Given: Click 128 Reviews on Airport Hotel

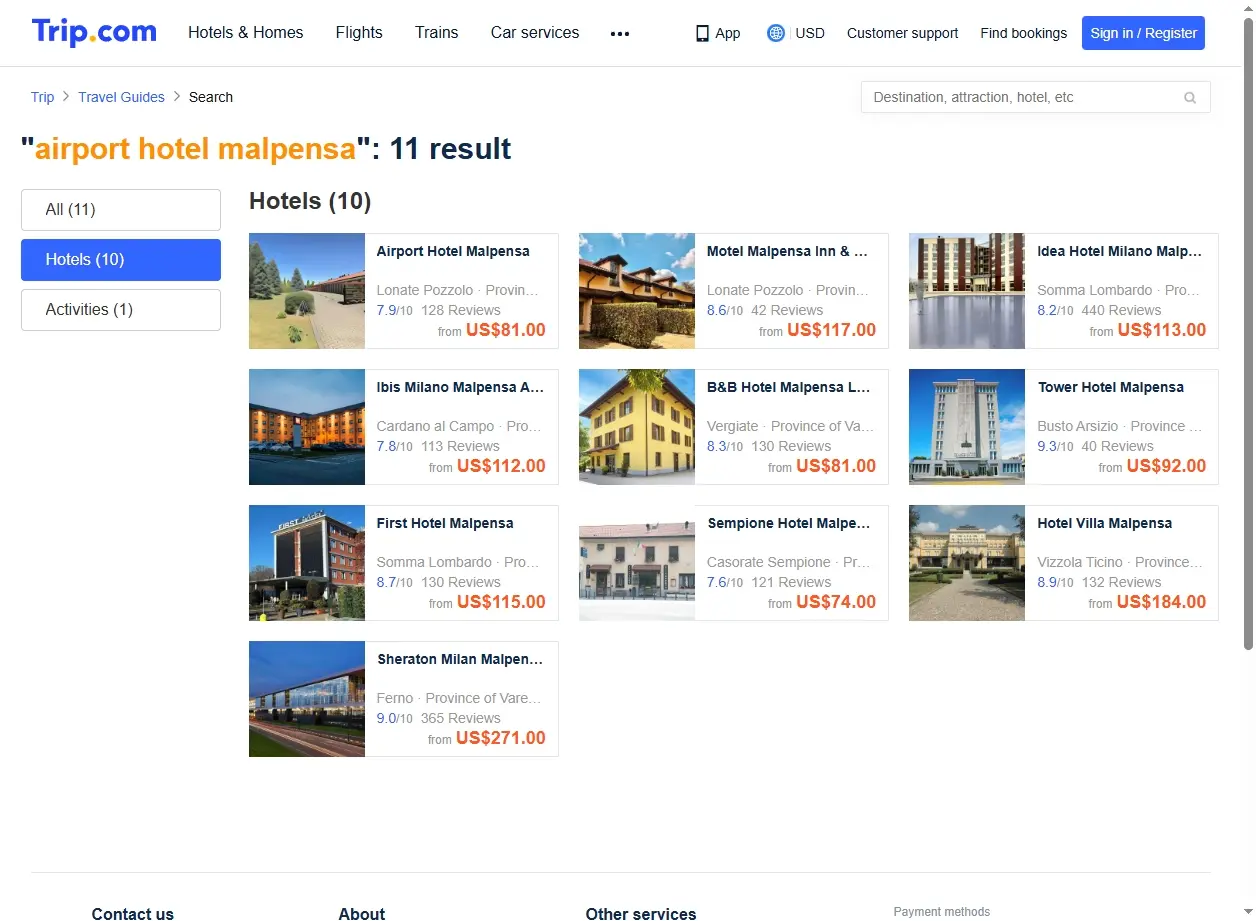Looking at the screenshot, I should (461, 310).
